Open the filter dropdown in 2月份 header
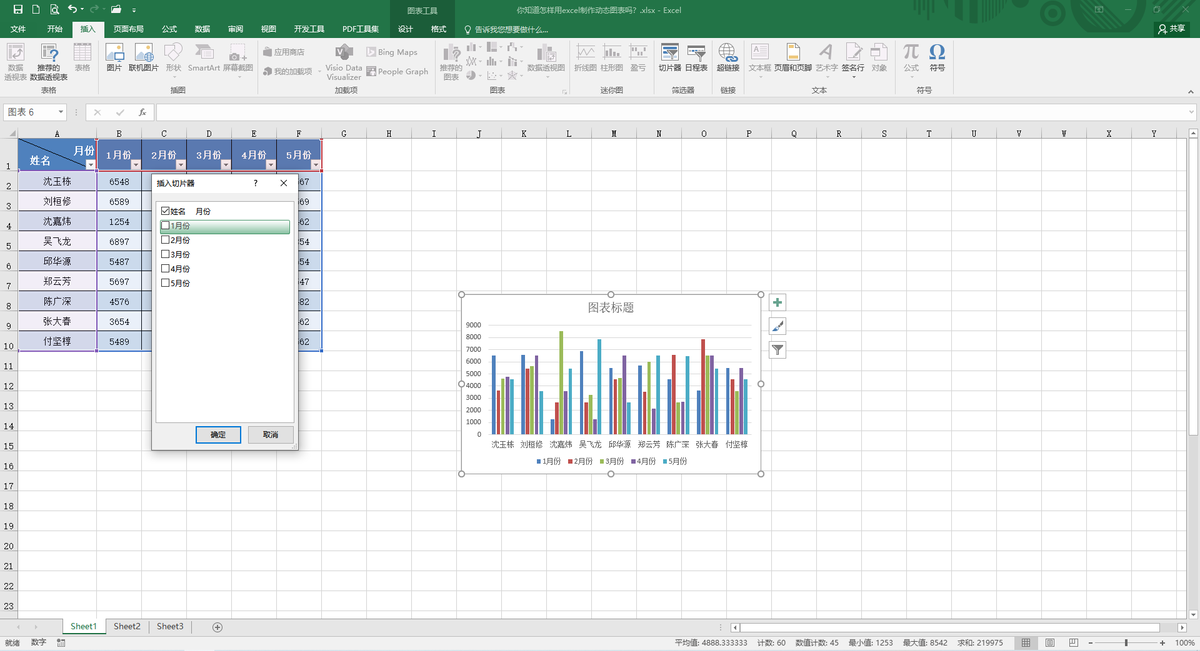This screenshot has height=651, width=1200. (180, 165)
